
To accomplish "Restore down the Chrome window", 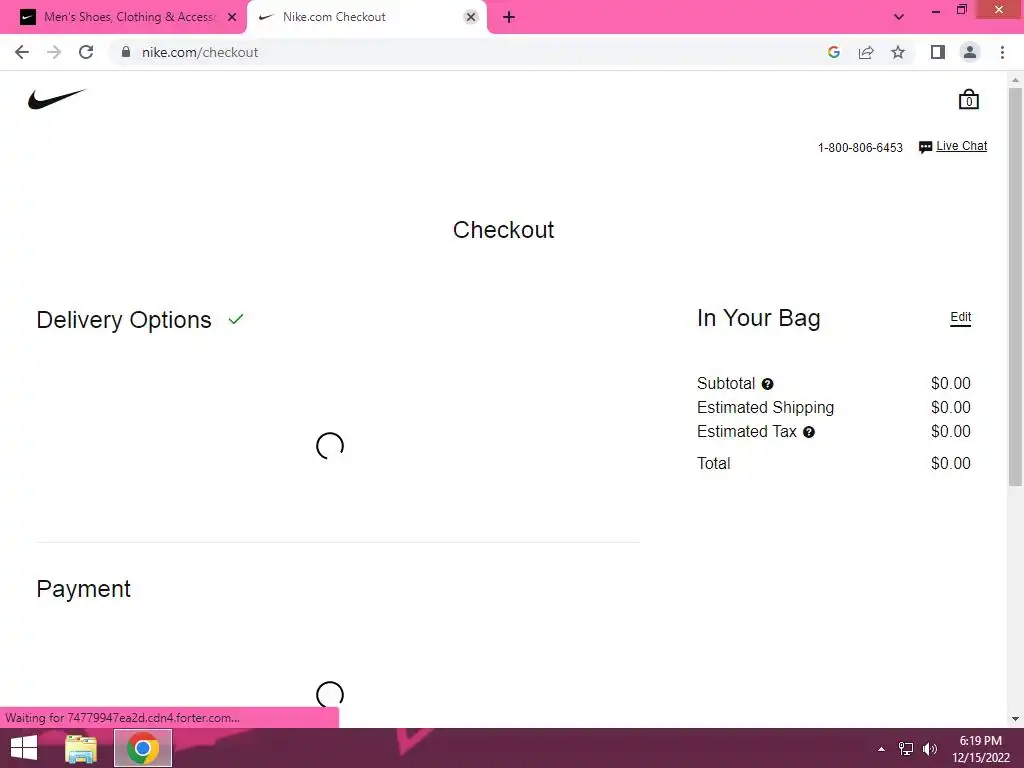I will pyautogui.click(x=961, y=10).
